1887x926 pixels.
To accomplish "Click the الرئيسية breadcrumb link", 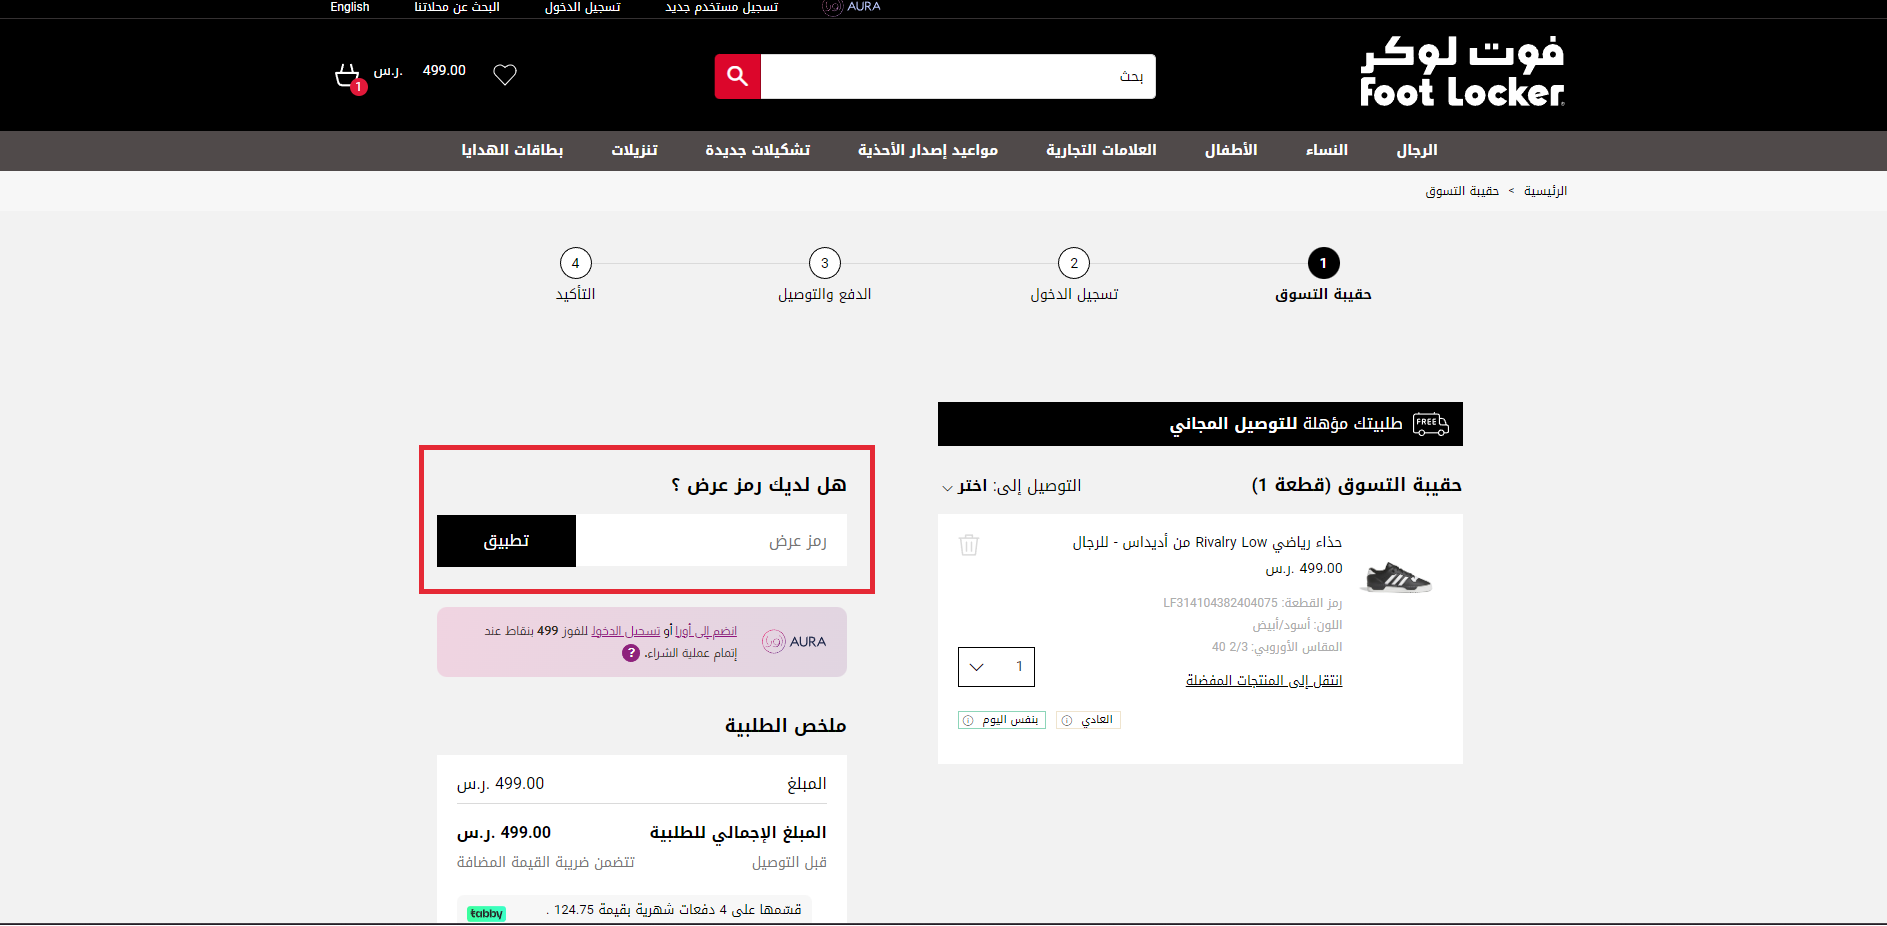I will tap(1545, 191).
